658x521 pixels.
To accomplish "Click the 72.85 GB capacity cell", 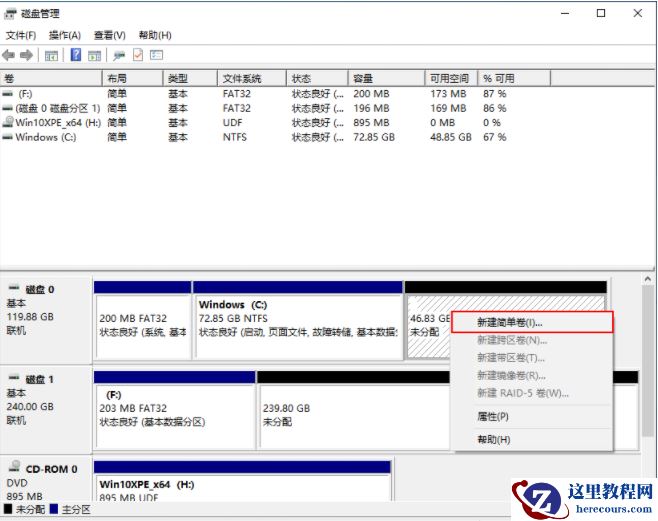I will [x=374, y=137].
